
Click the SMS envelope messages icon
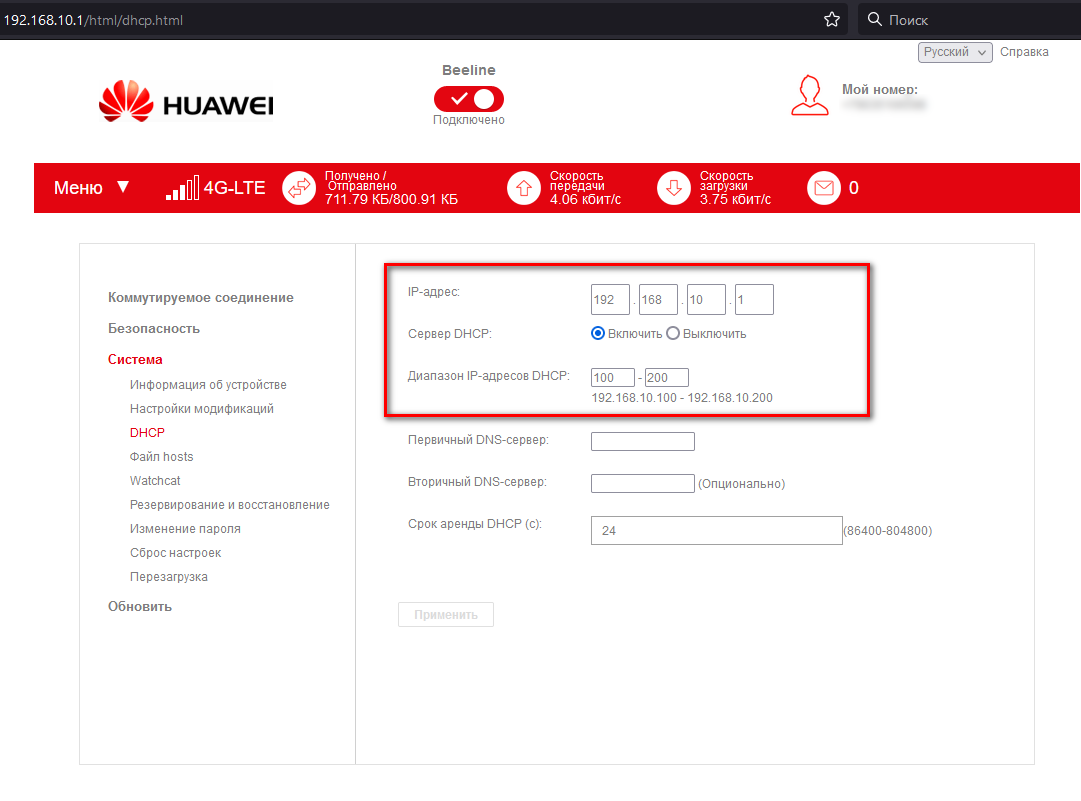tap(824, 188)
